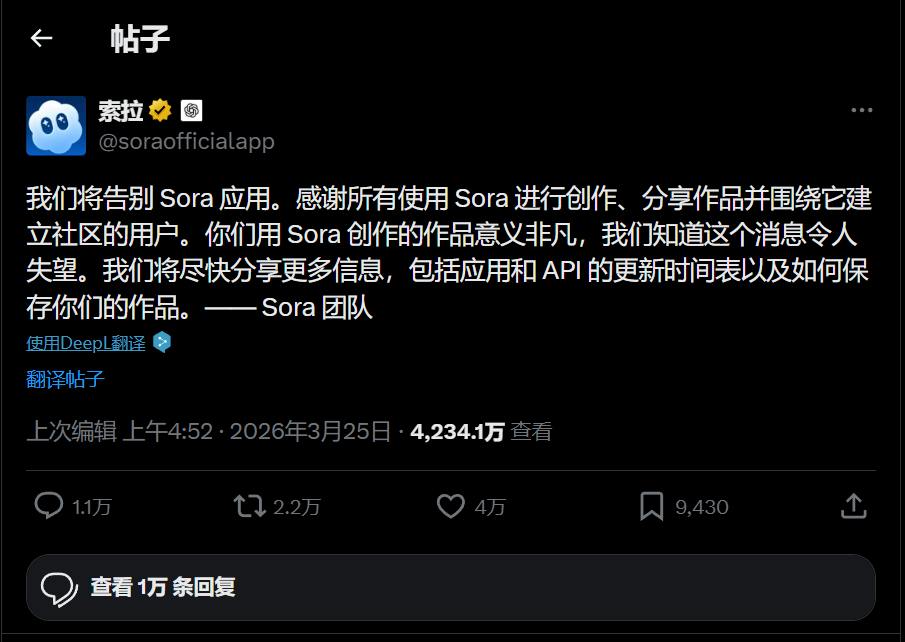Click the post text about Sora 应用

point(449,252)
